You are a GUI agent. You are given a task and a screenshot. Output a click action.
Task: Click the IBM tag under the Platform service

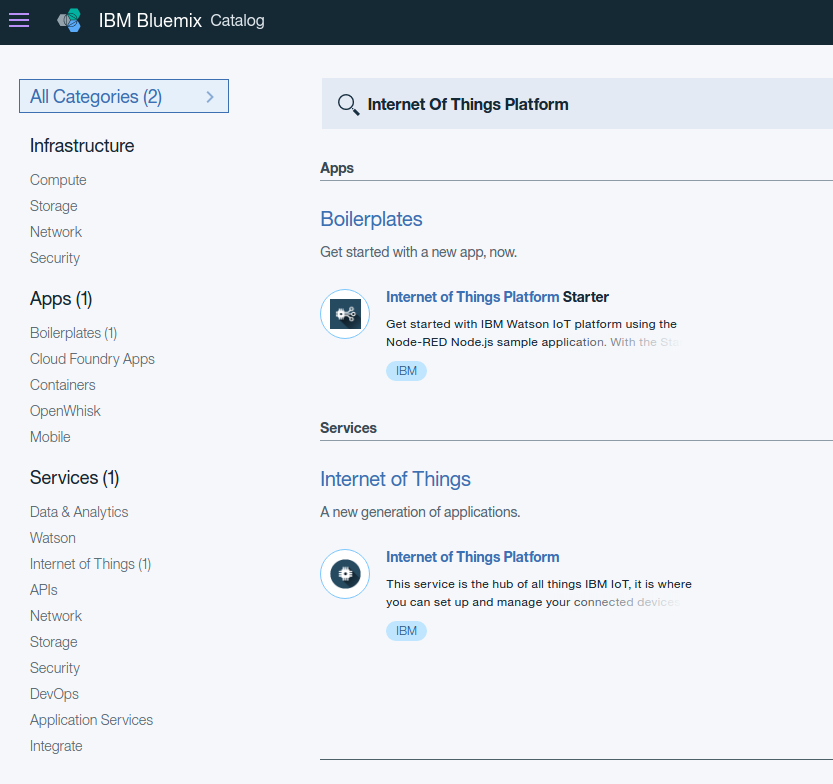click(x=406, y=631)
